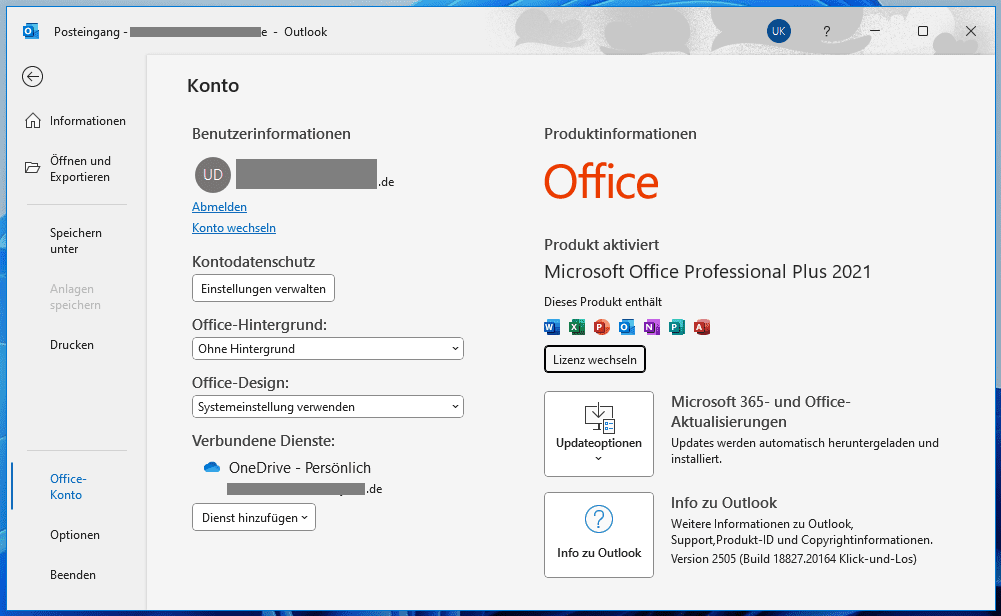The image size is (1001, 616).
Task: Click the Outlook logo in the title bar
Action: coord(31,31)
